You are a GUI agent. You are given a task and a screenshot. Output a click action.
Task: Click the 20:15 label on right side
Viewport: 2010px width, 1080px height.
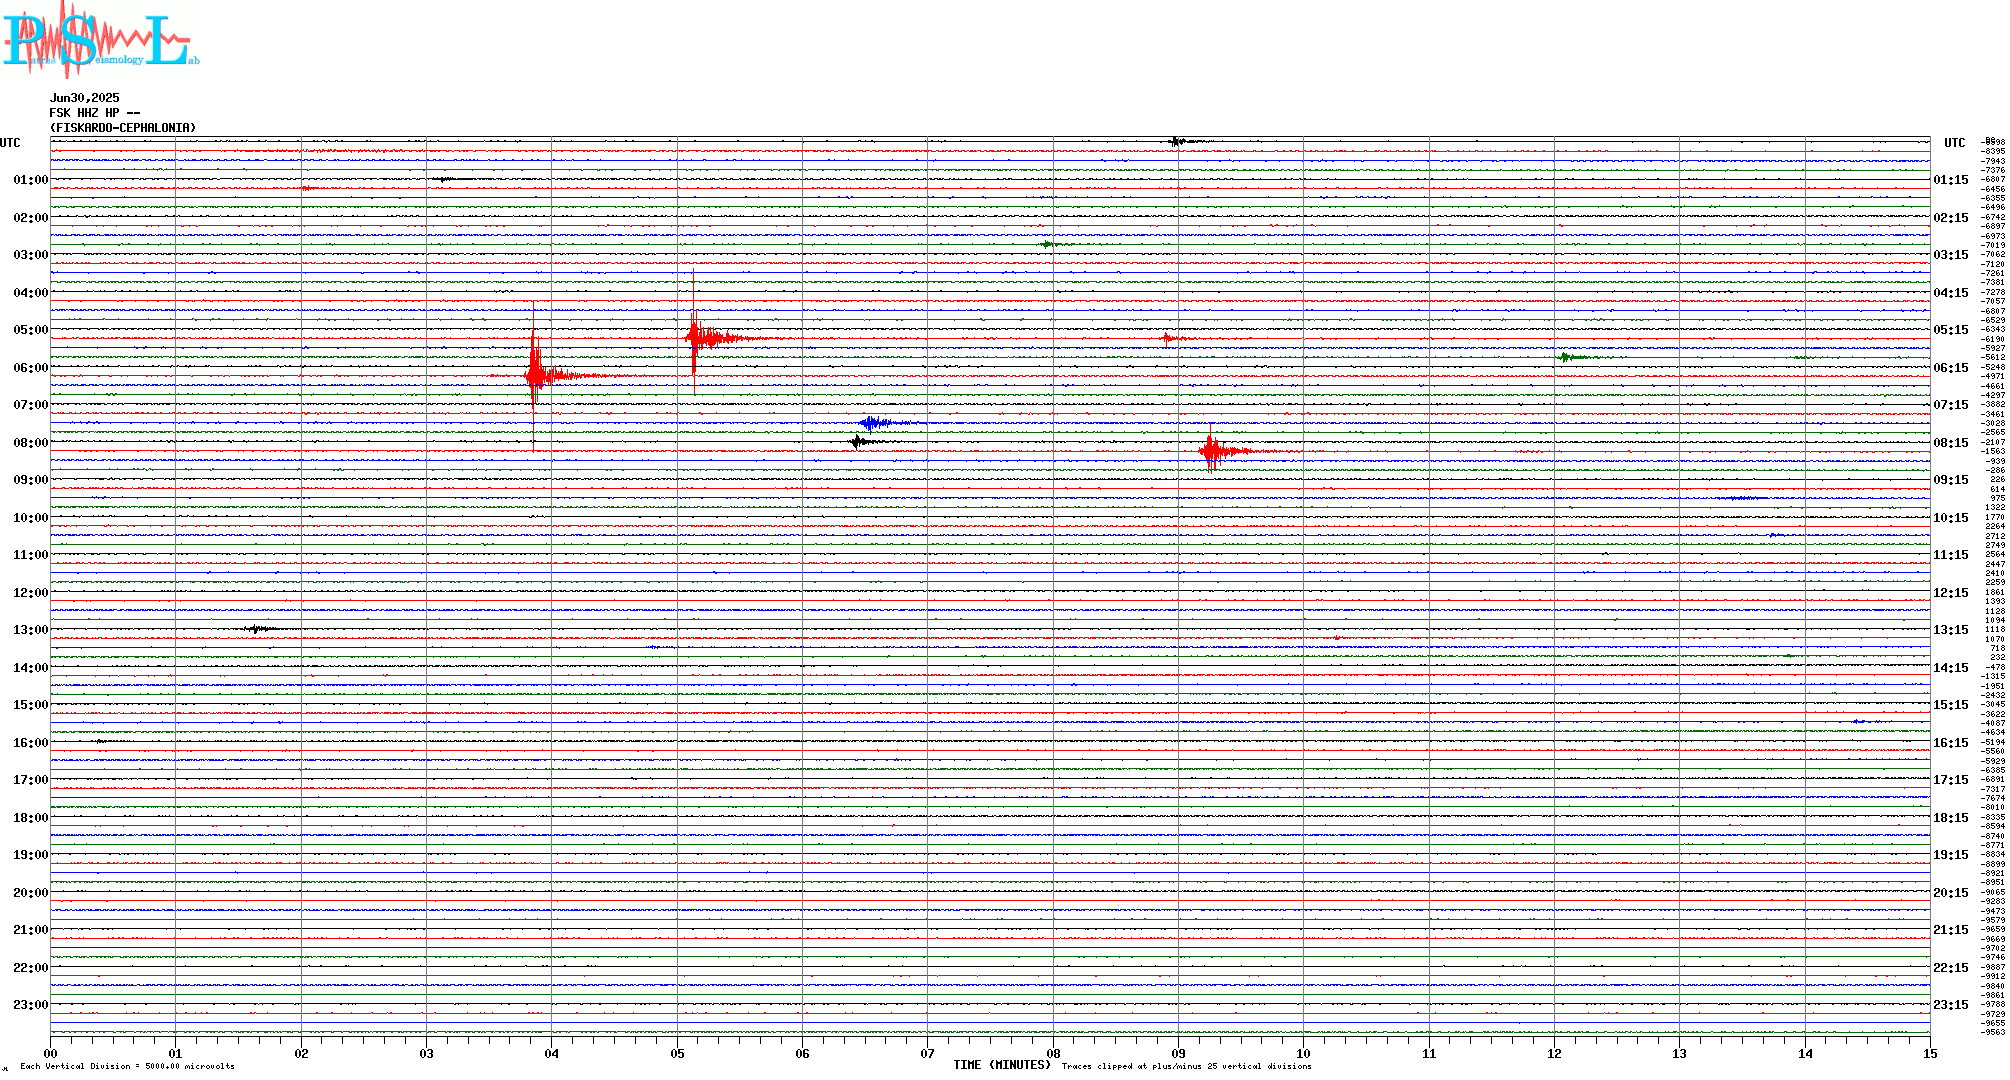1951,893
